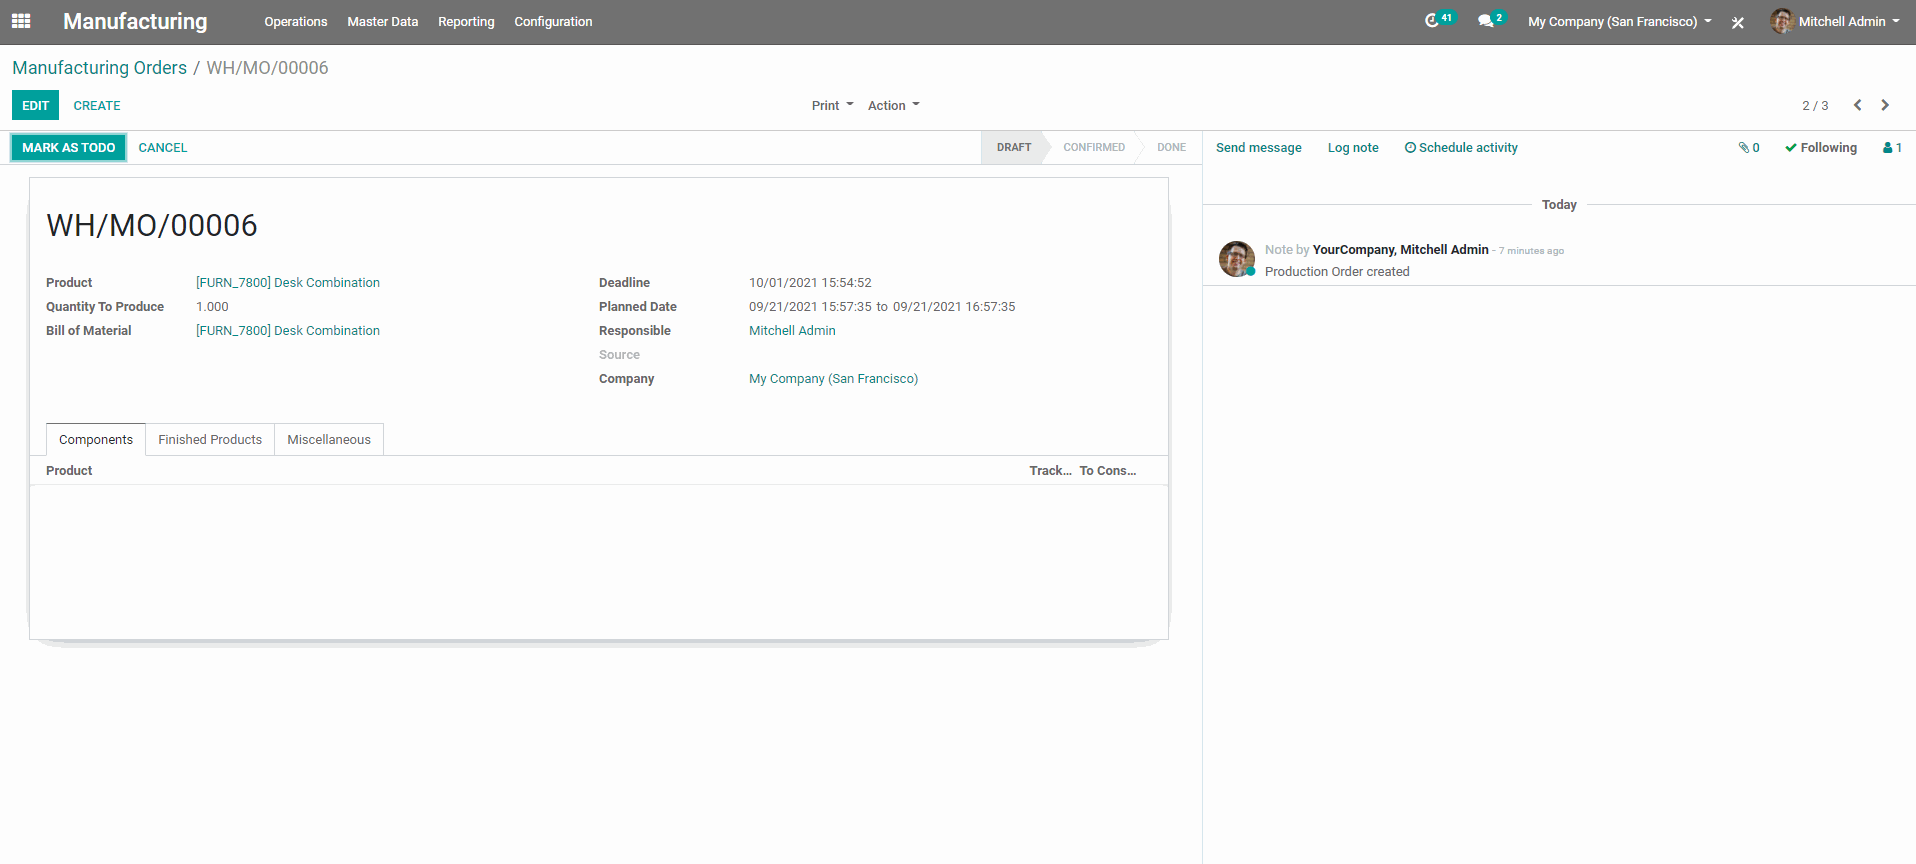
Task: Click the Manufacturing app title
Action: coord(135,21)
